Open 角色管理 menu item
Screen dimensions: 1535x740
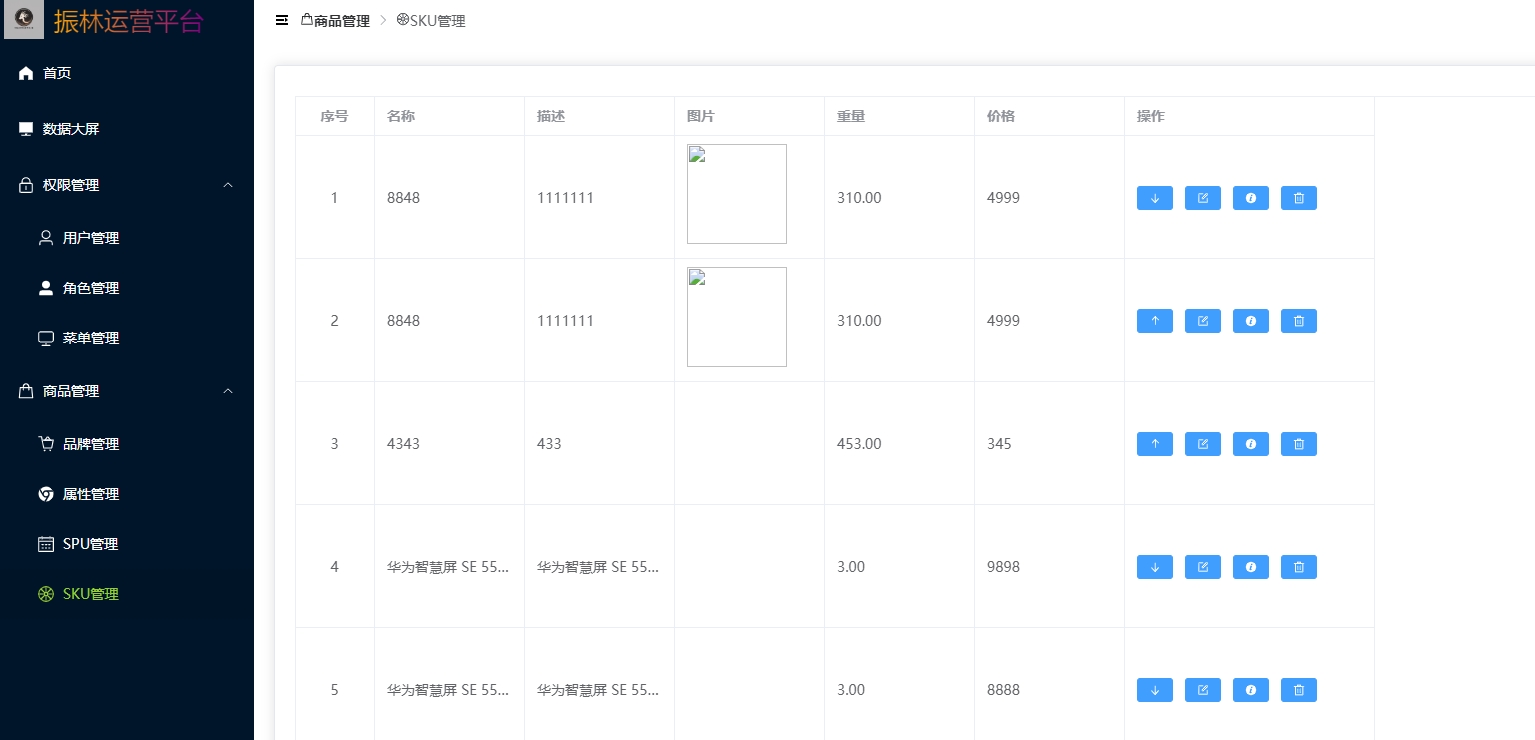(x=127, y=288)
